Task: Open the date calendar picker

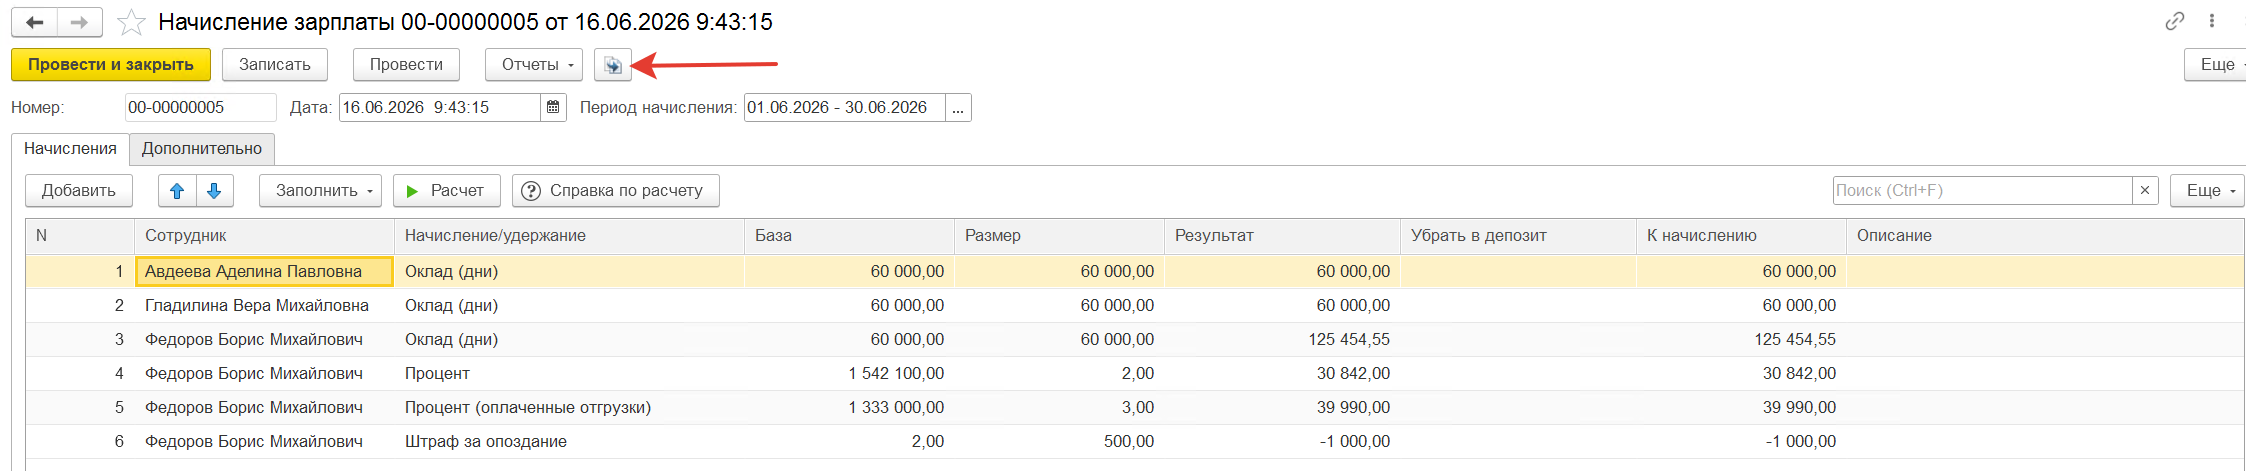Action: point(553,107)
